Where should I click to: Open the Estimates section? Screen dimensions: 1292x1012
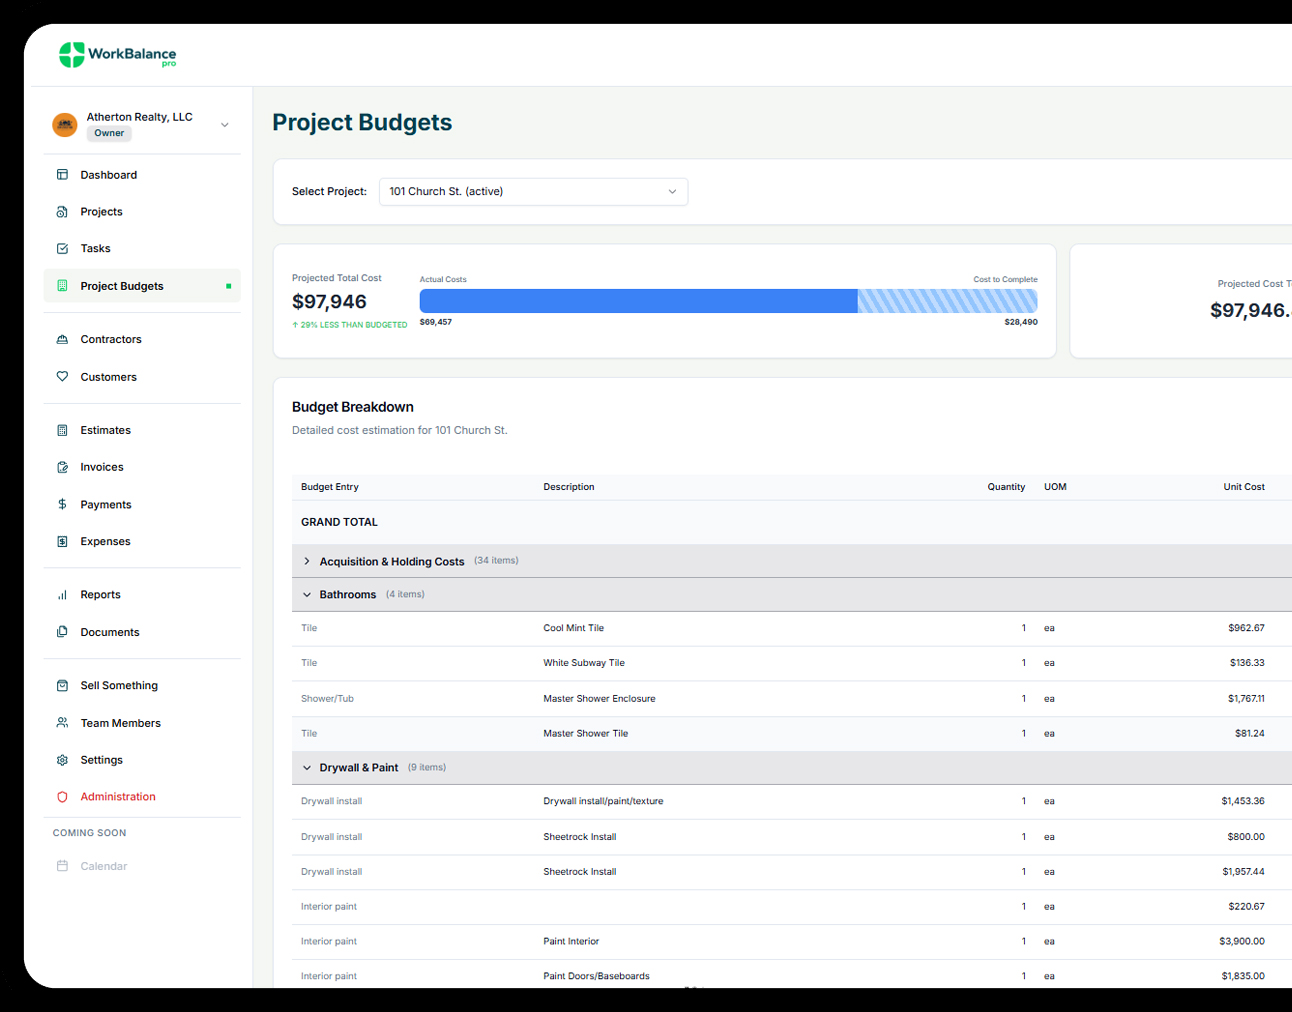coord(105,430)
